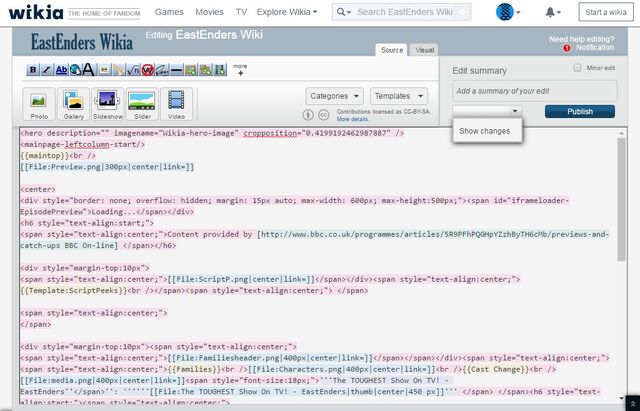Insert internal link (Ab) button

[x=61, y=70]
